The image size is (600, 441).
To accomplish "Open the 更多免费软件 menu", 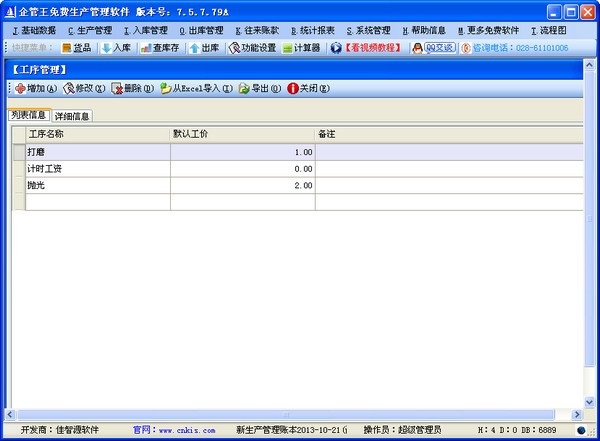I will pyautogui.click(x=488, y=30).
